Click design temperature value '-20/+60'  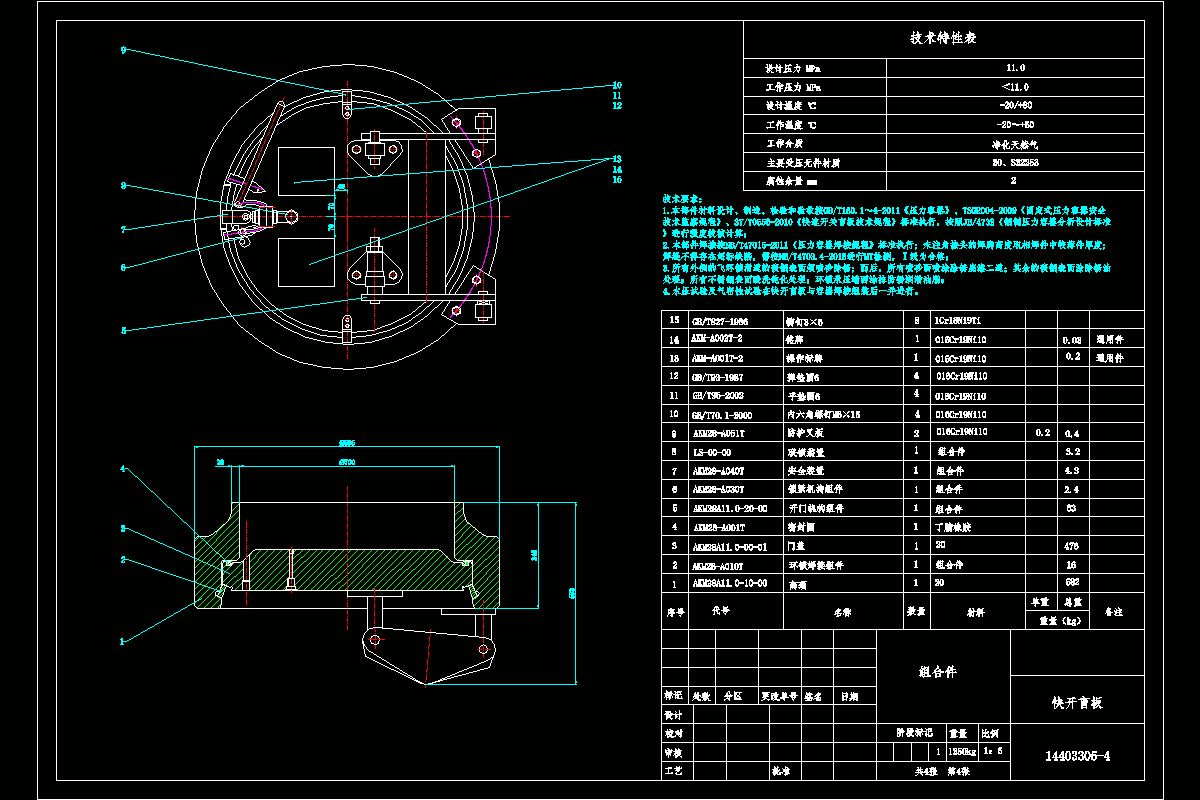pos(1015,106)
